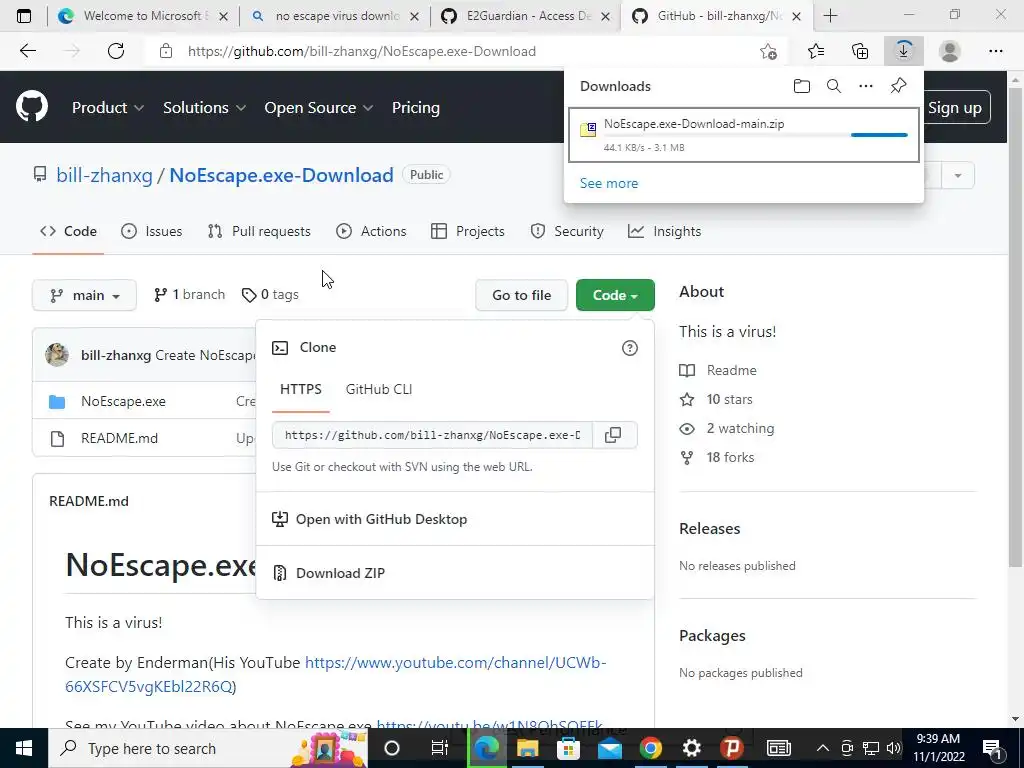Copy the HTTPS clone URL to clipboard
Viewport: 1024px width, 768px height.
[613, 435]
